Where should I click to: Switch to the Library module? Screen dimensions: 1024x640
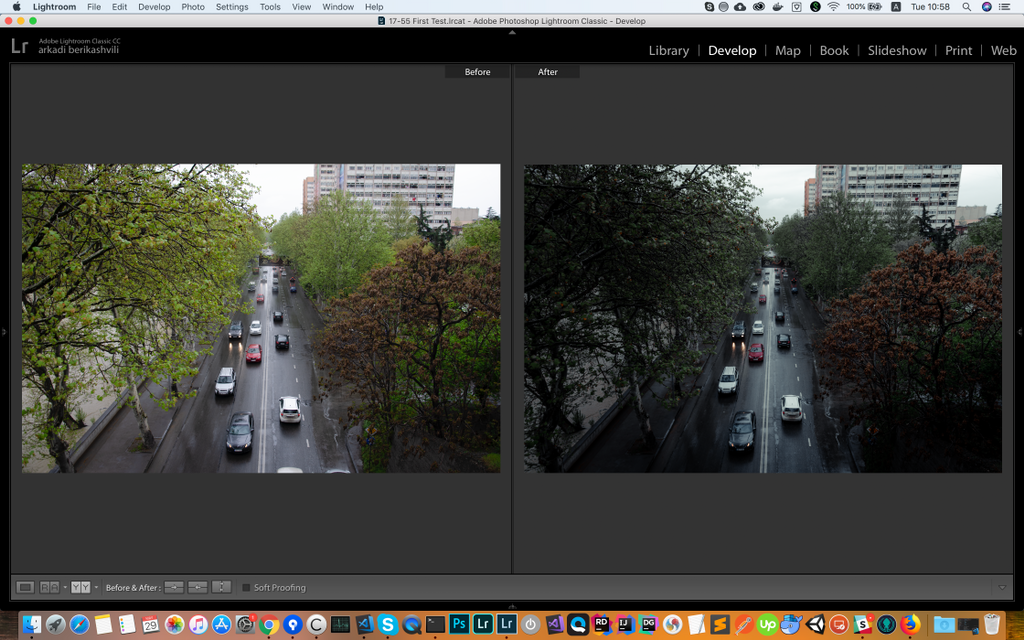(x=669, y=50)
